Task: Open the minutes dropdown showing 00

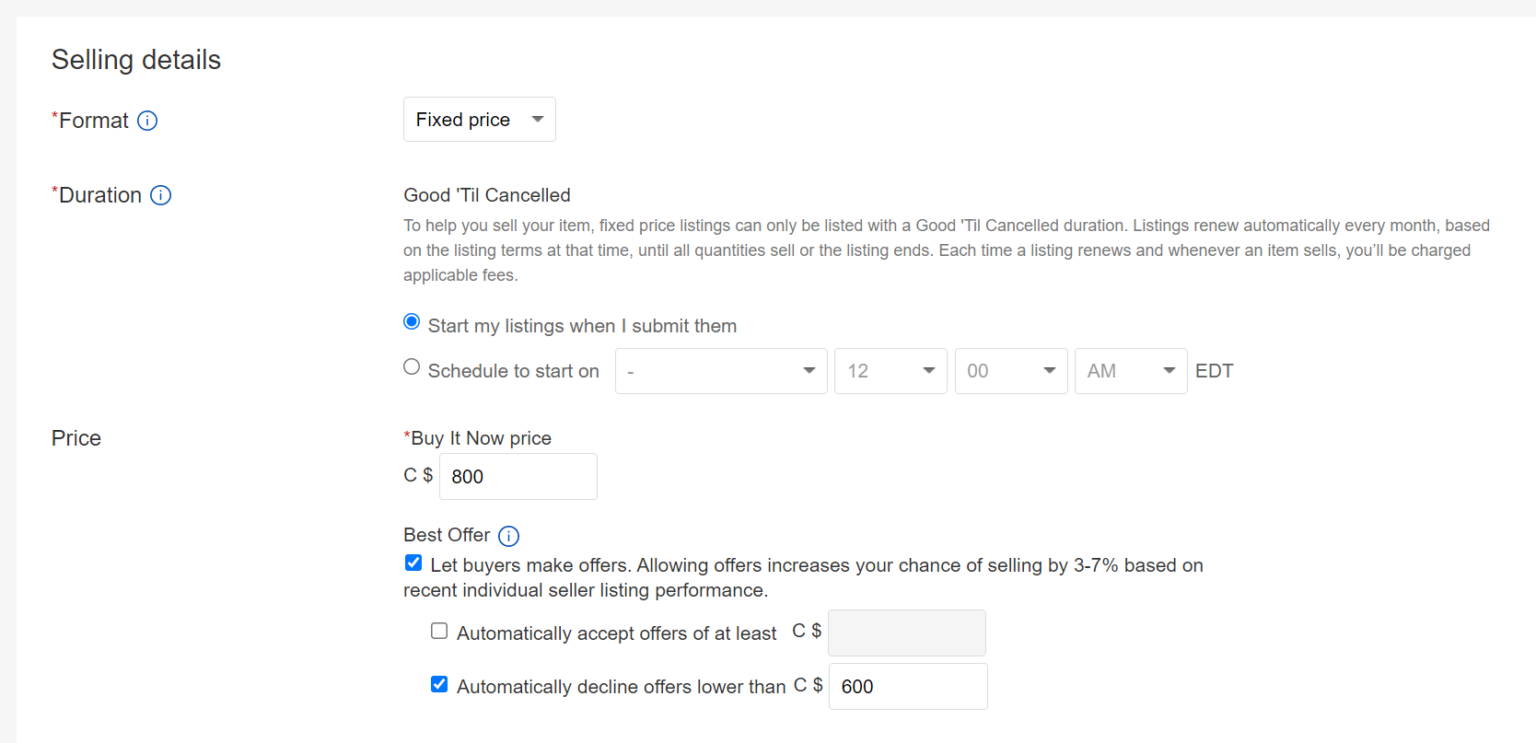Action: [1010, 371]
